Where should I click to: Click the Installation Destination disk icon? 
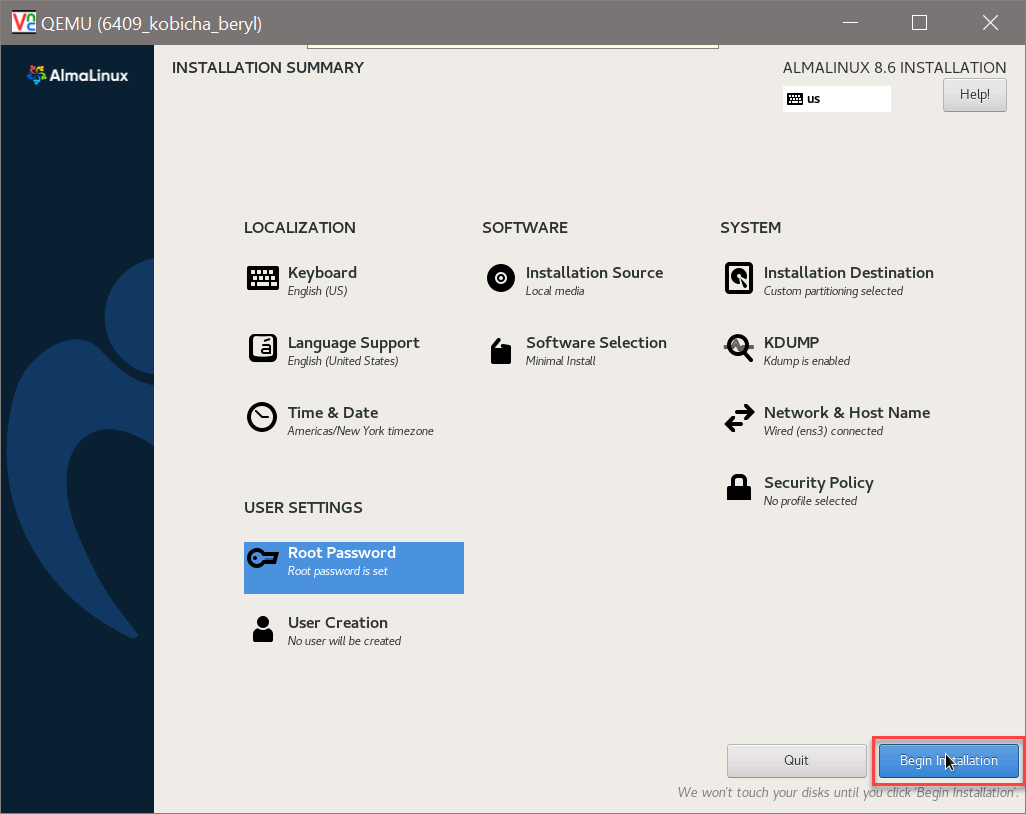pos(739,278)
